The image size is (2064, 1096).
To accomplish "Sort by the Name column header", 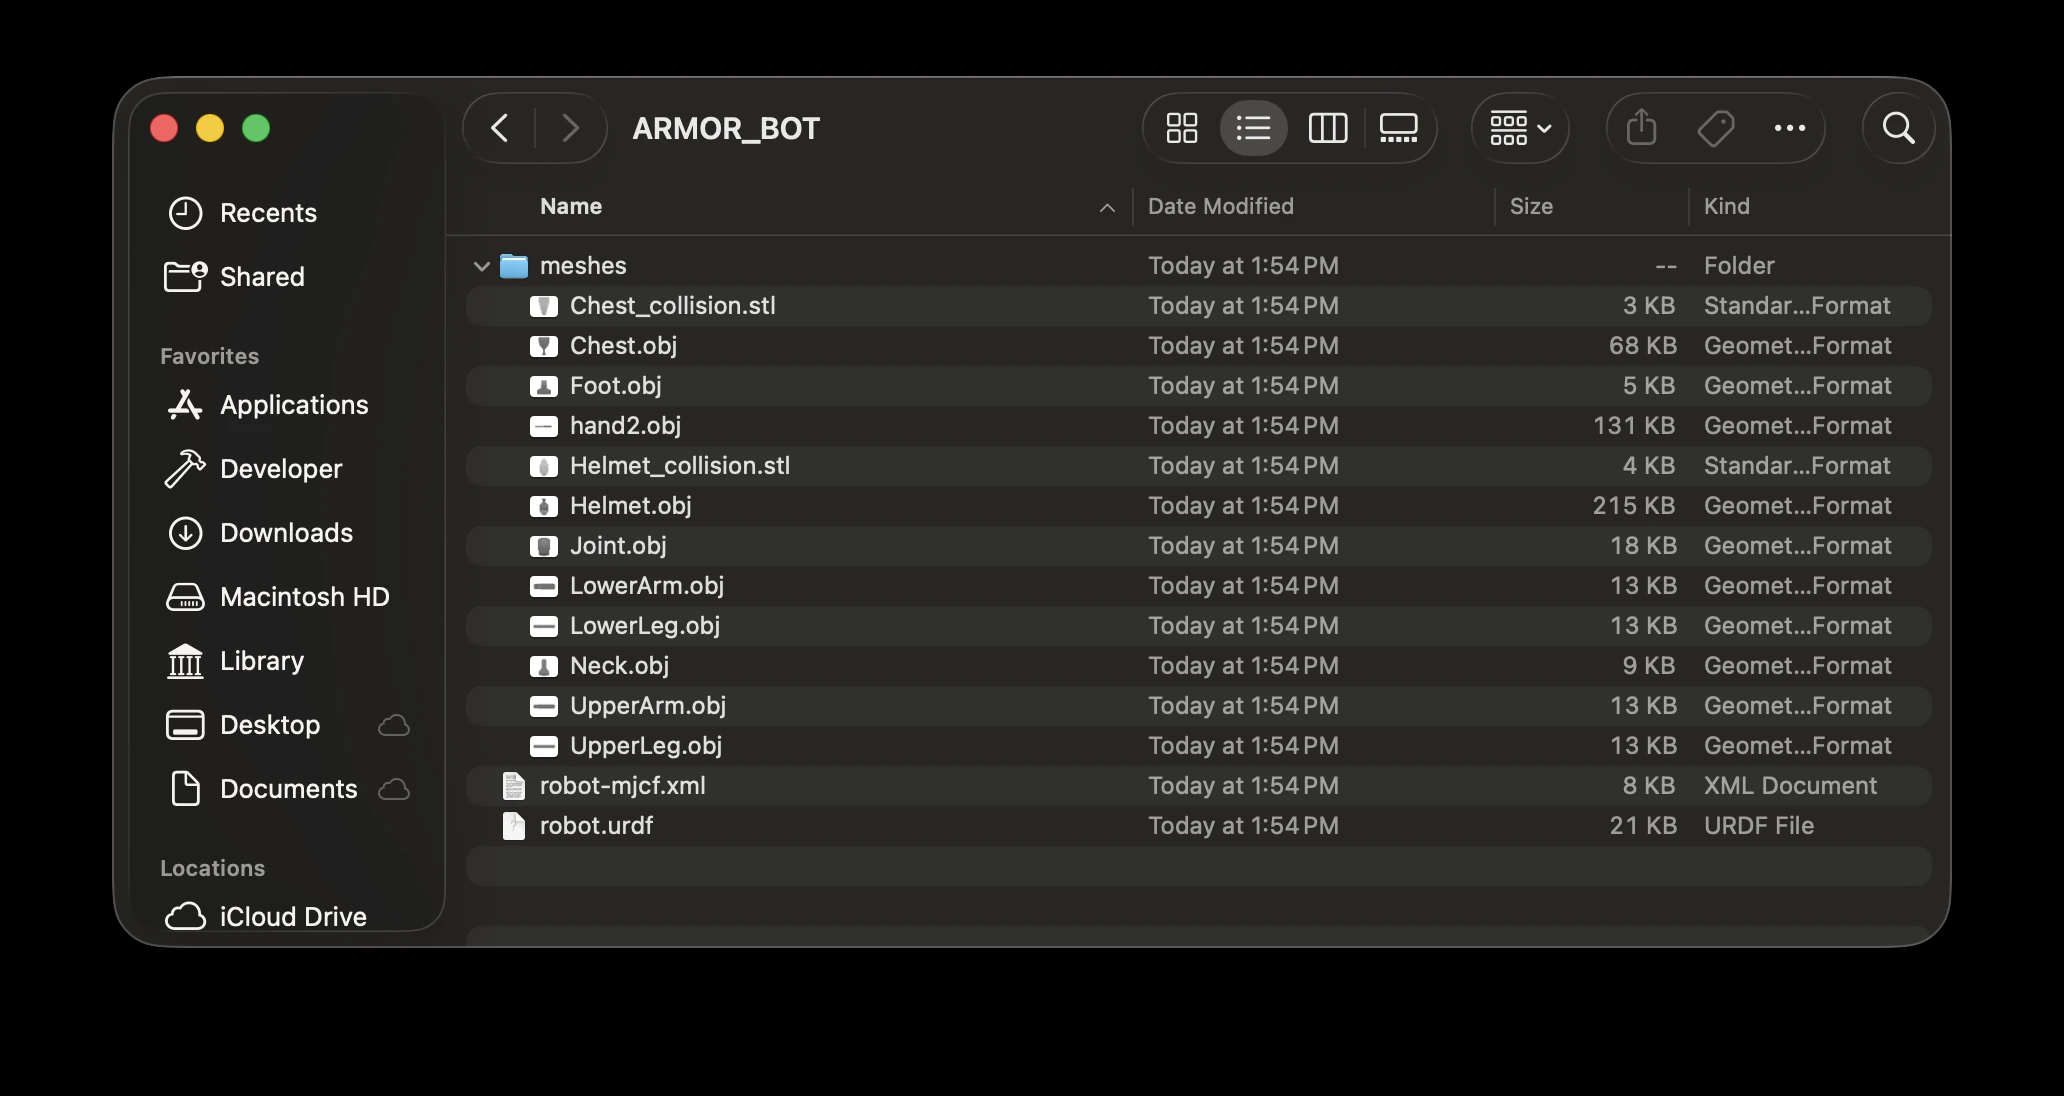I will 571,206.
